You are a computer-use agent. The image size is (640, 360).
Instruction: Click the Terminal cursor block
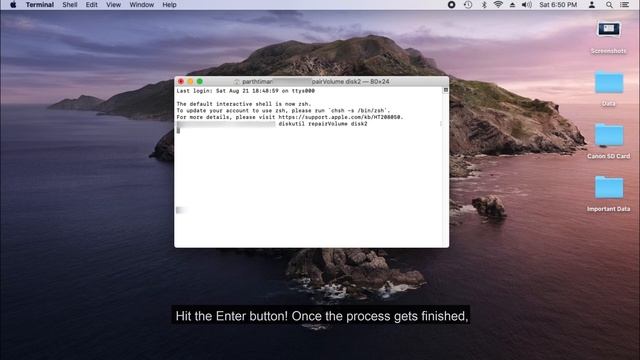tap(178, 131)
